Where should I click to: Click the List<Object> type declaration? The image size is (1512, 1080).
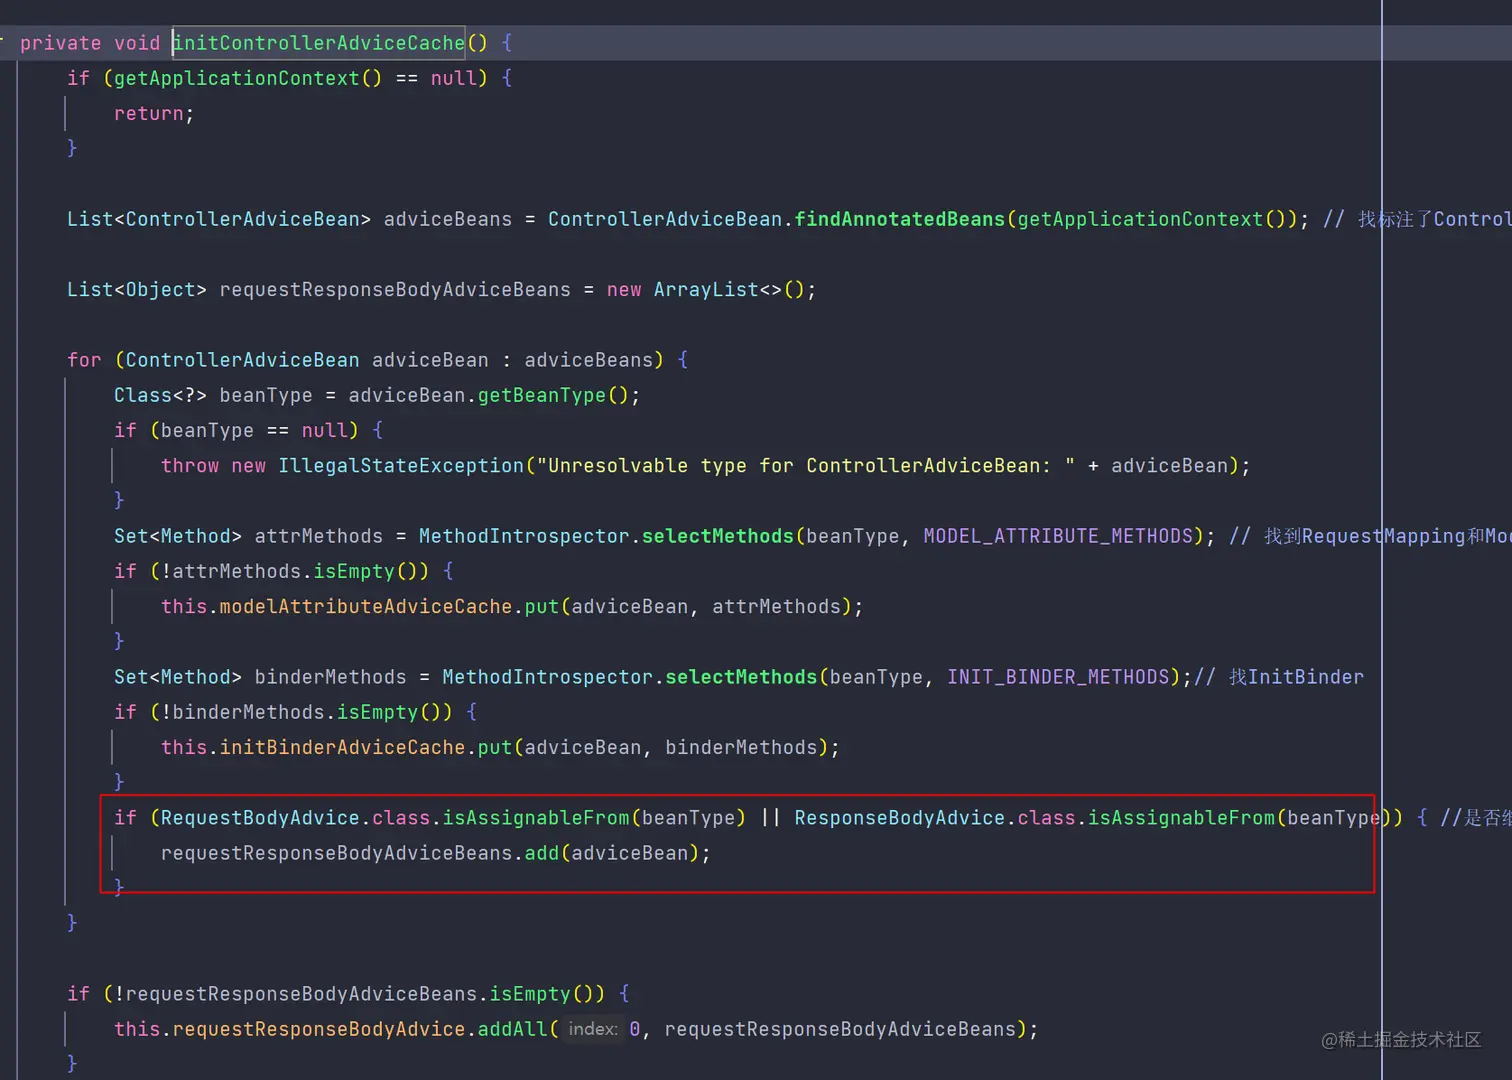click(x=137, y=290)
